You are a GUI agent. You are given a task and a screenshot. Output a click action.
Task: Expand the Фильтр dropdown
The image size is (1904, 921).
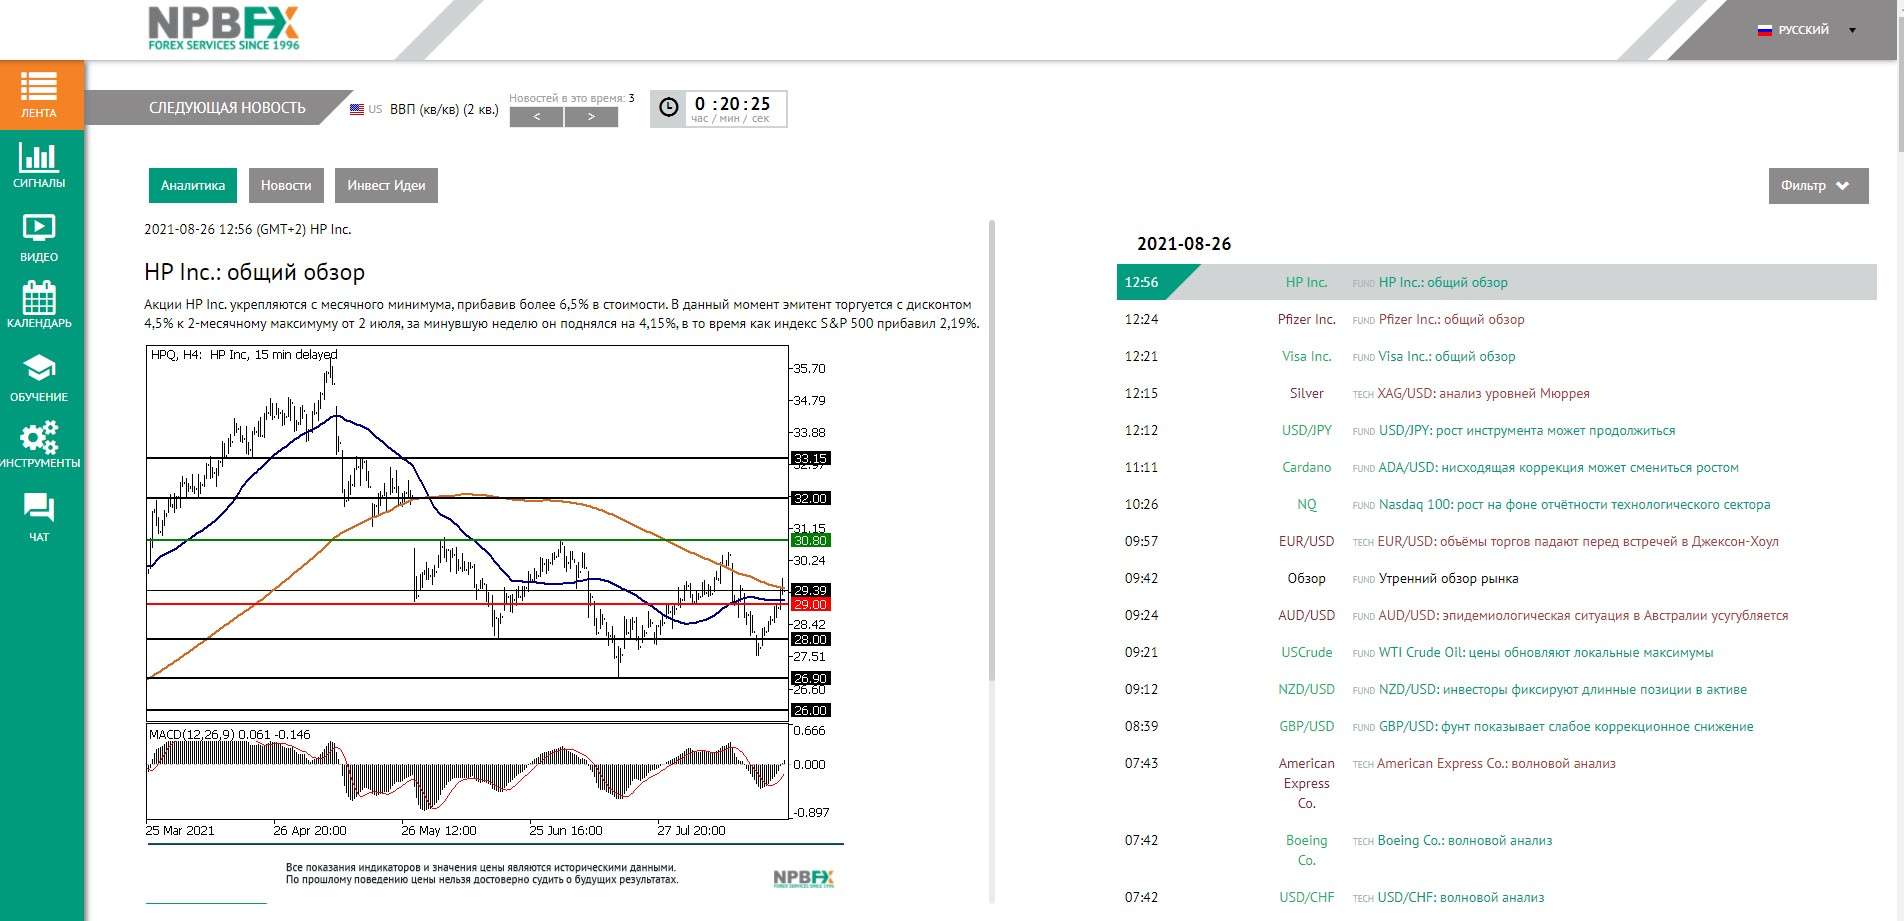(1818, 185)
